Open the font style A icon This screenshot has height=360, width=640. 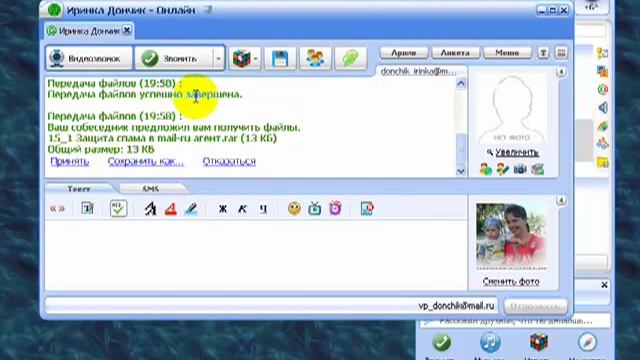coord(150,209)
